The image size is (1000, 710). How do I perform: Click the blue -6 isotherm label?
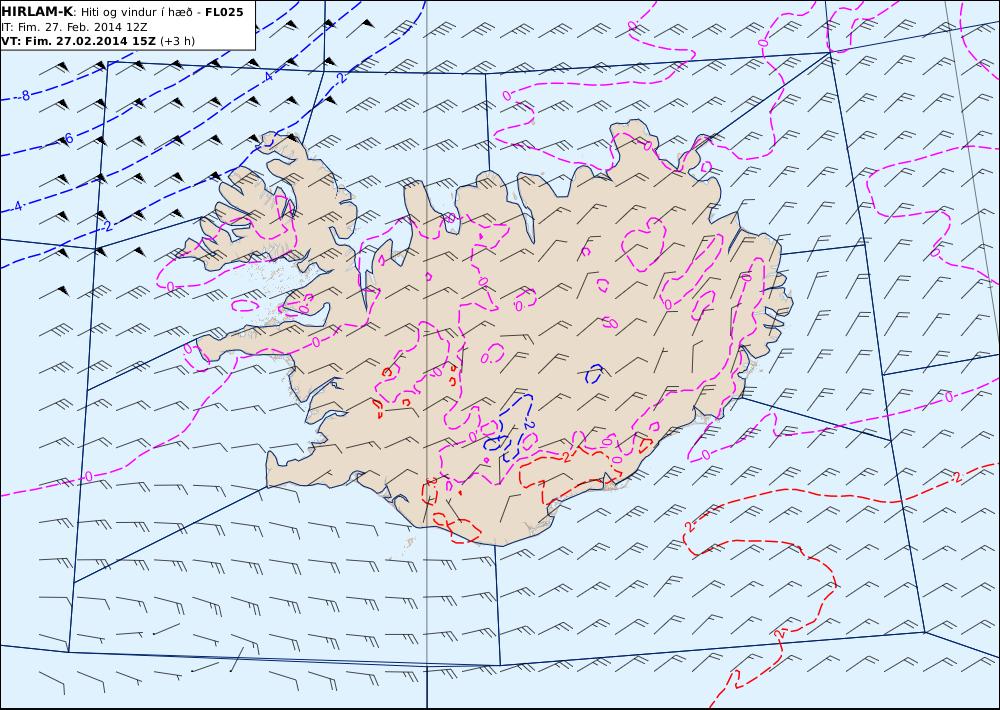tap(67, 138)
